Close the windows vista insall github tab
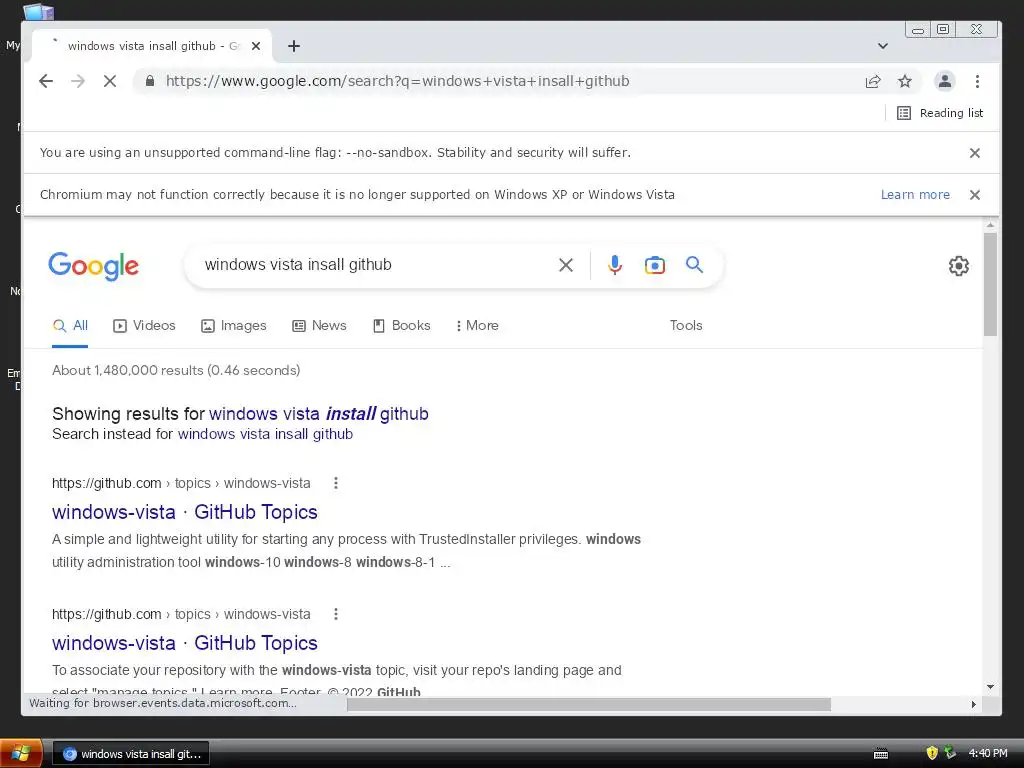The width and height of the screenshot is (1024, 768). click(256, 46)
